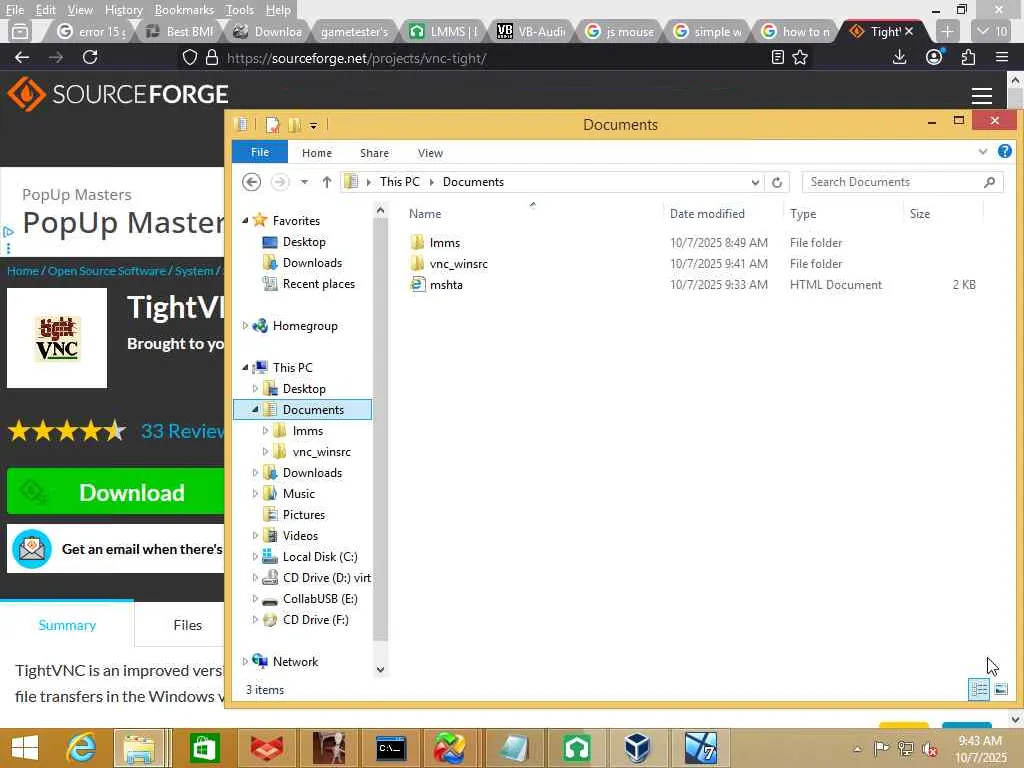The image size is (1024, 768).
Task: Click New folder icon in quick access toolbar
Action: [295, 124]
